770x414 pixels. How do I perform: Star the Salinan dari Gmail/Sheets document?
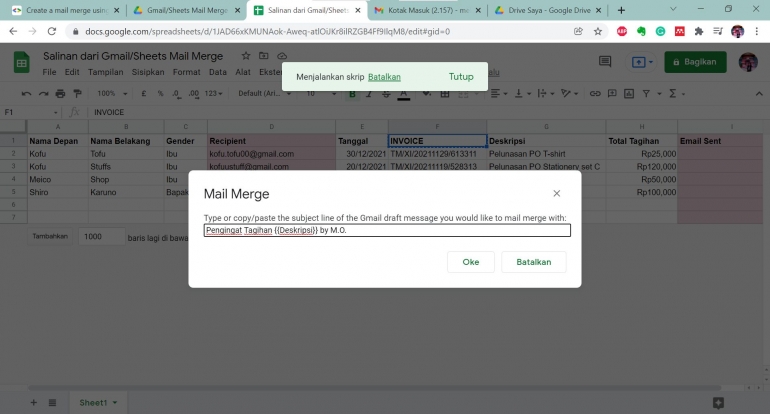coord(246,56)
